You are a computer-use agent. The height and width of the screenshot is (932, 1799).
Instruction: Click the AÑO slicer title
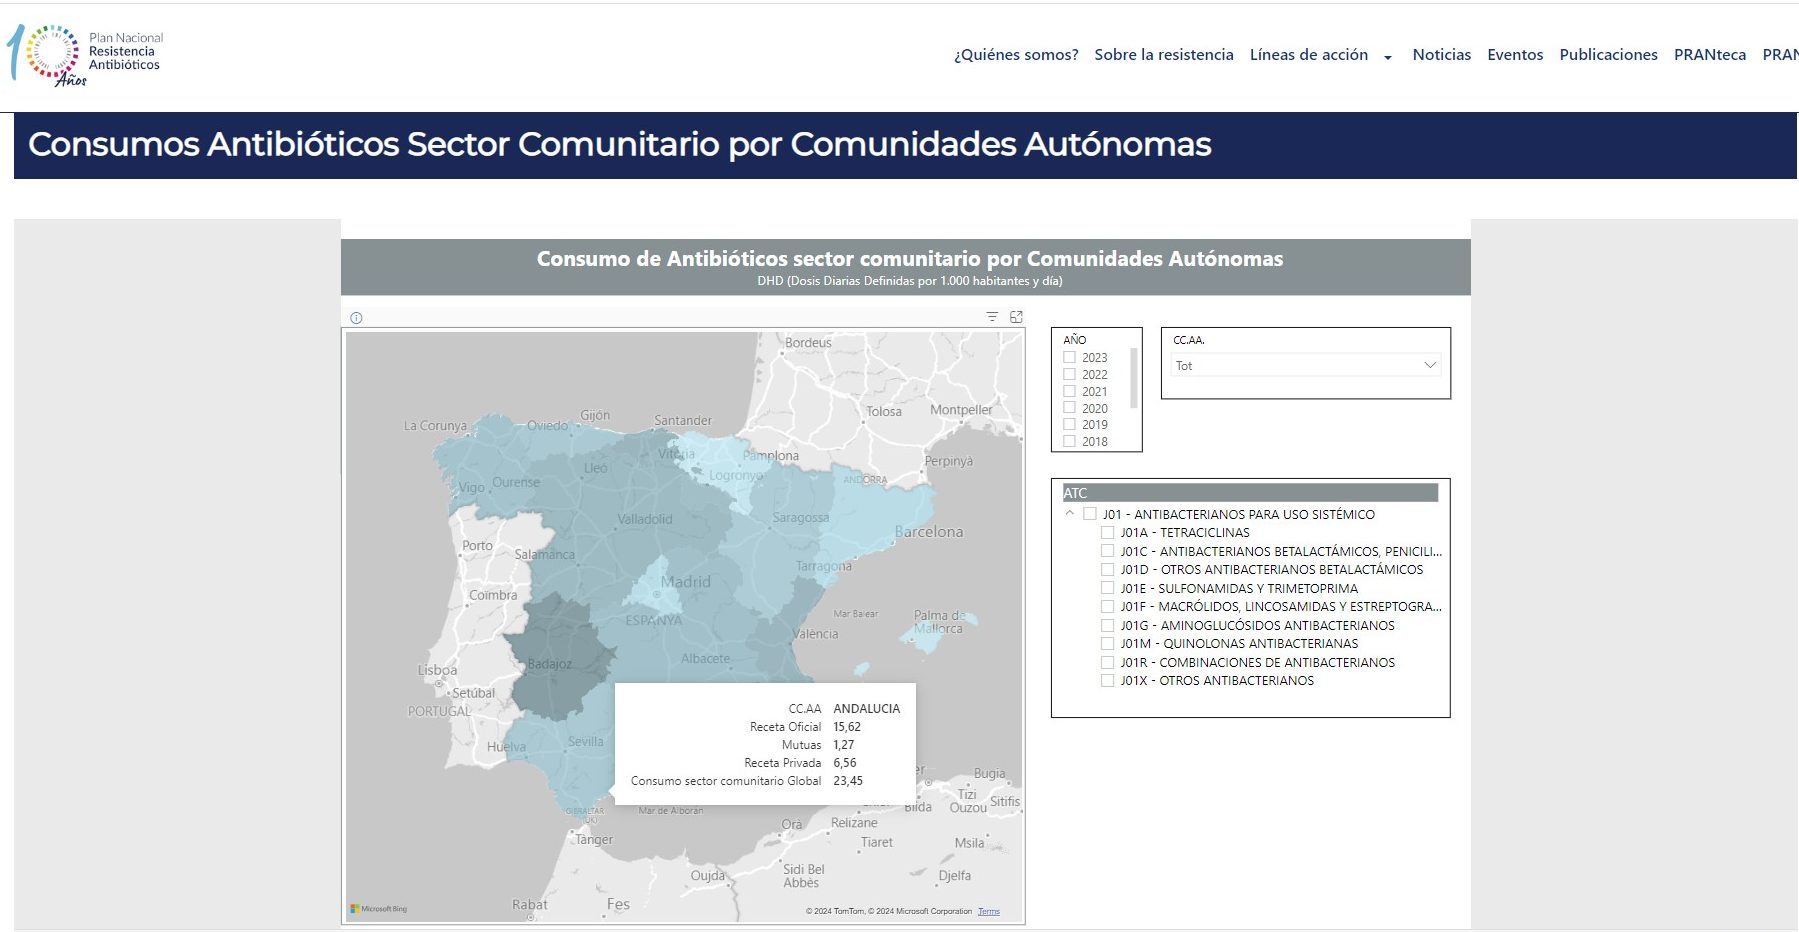click(x=1074, y=340)
